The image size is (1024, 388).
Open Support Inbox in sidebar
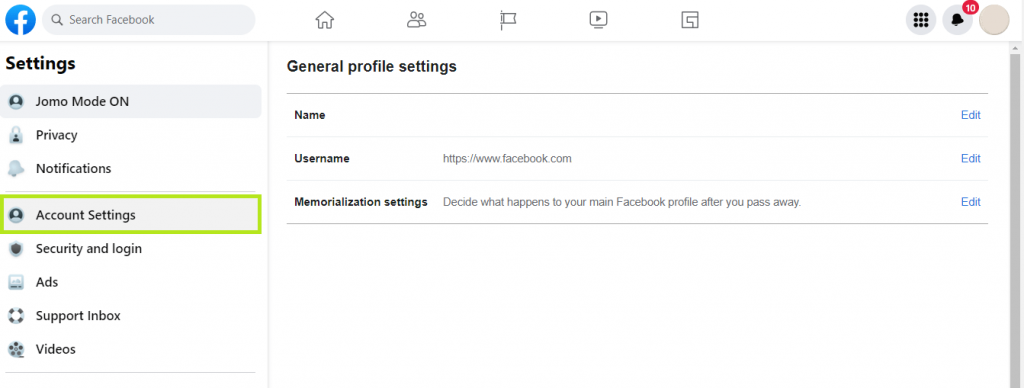[x=131, y=315]
